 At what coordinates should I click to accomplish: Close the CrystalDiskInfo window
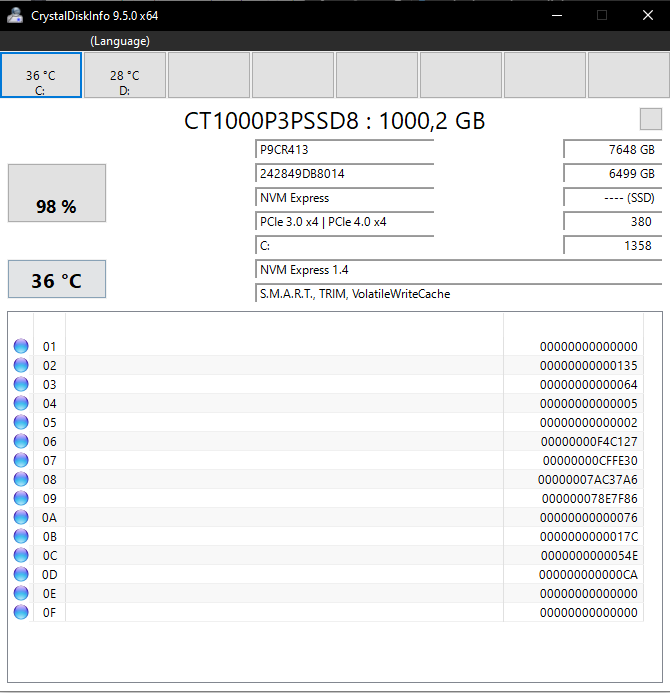coord(647,15)
